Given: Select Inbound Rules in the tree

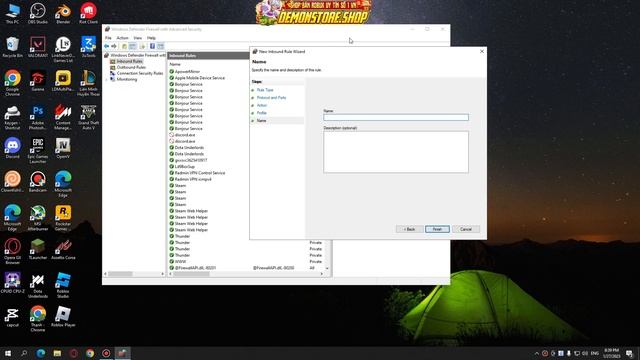Looking at the screenshot, I should tap(129, 61).
